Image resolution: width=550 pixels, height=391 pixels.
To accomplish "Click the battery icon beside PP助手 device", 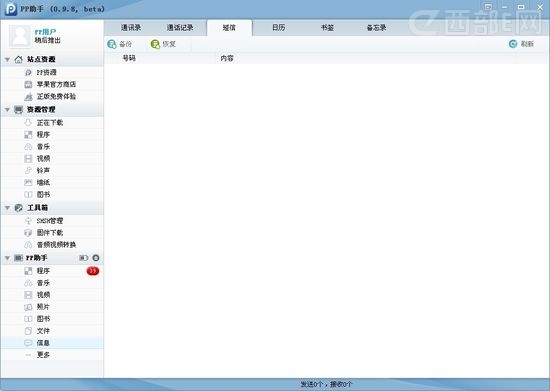I will tap(83, 258).
